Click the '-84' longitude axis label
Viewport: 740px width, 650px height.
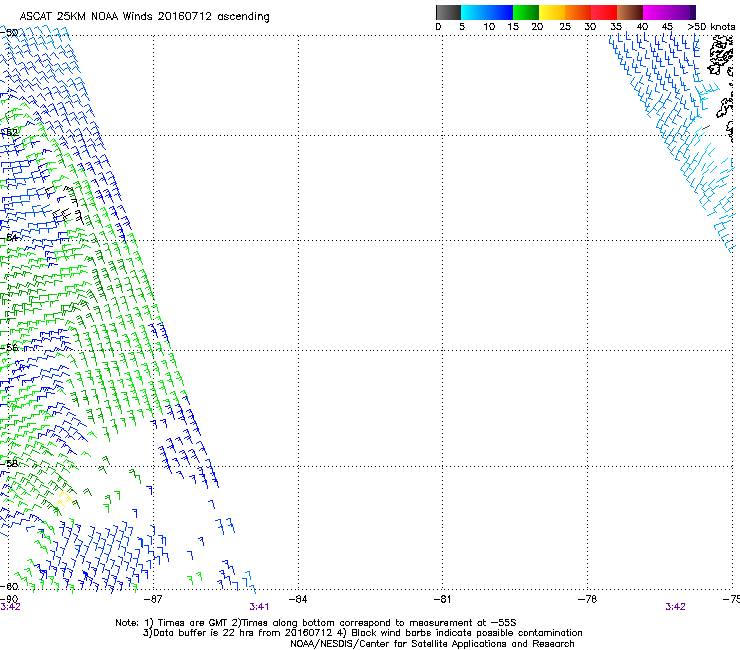(x=298, y=599)
